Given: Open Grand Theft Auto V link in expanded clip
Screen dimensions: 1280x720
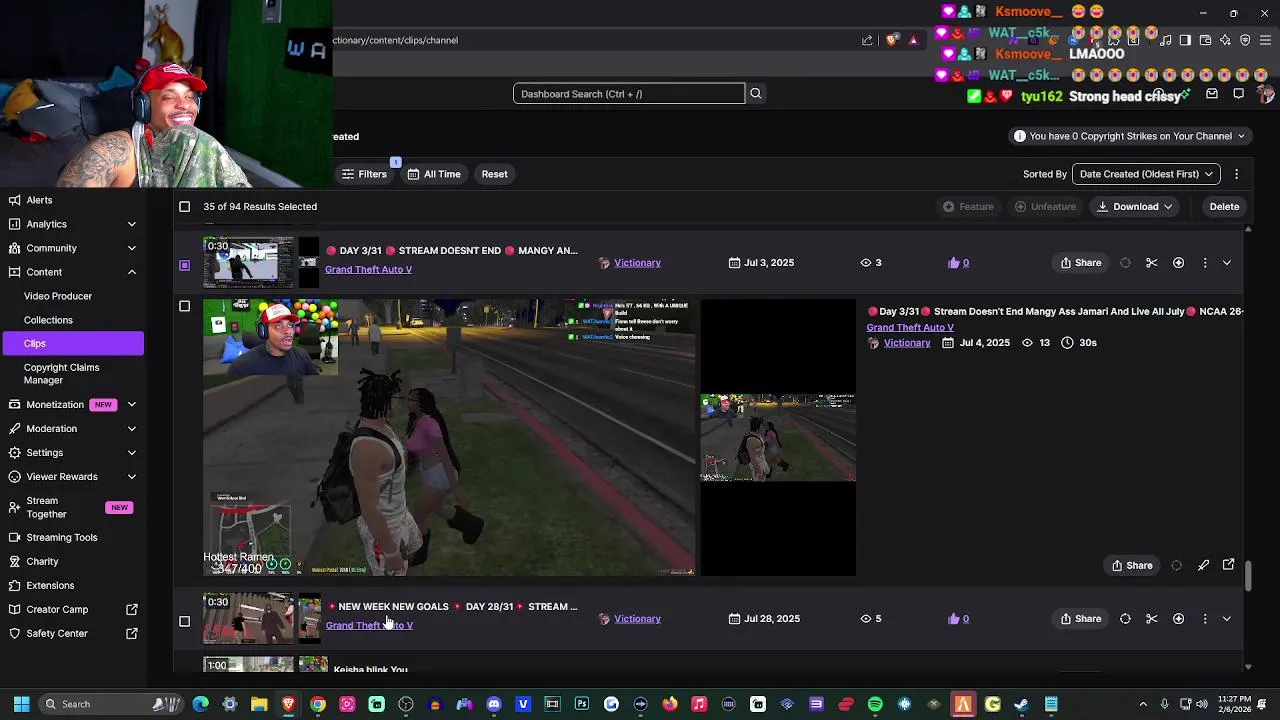Looking at the screenshot, I should (x=910, y=327).
